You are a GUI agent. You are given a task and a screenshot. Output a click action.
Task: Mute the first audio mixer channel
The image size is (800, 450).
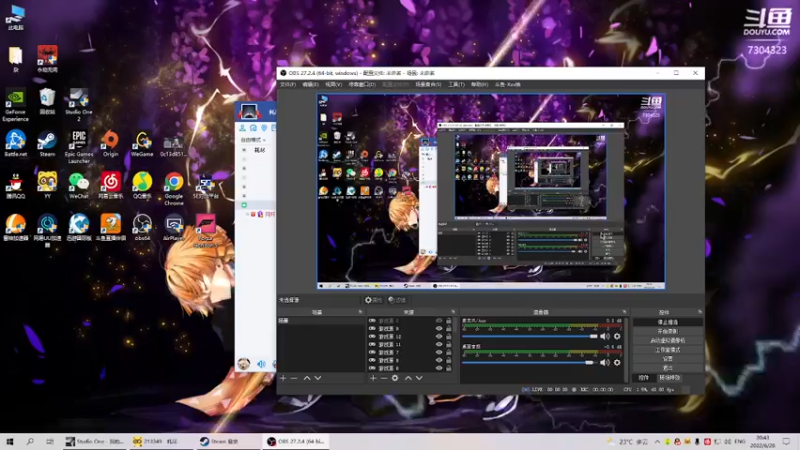click(605, 336)
